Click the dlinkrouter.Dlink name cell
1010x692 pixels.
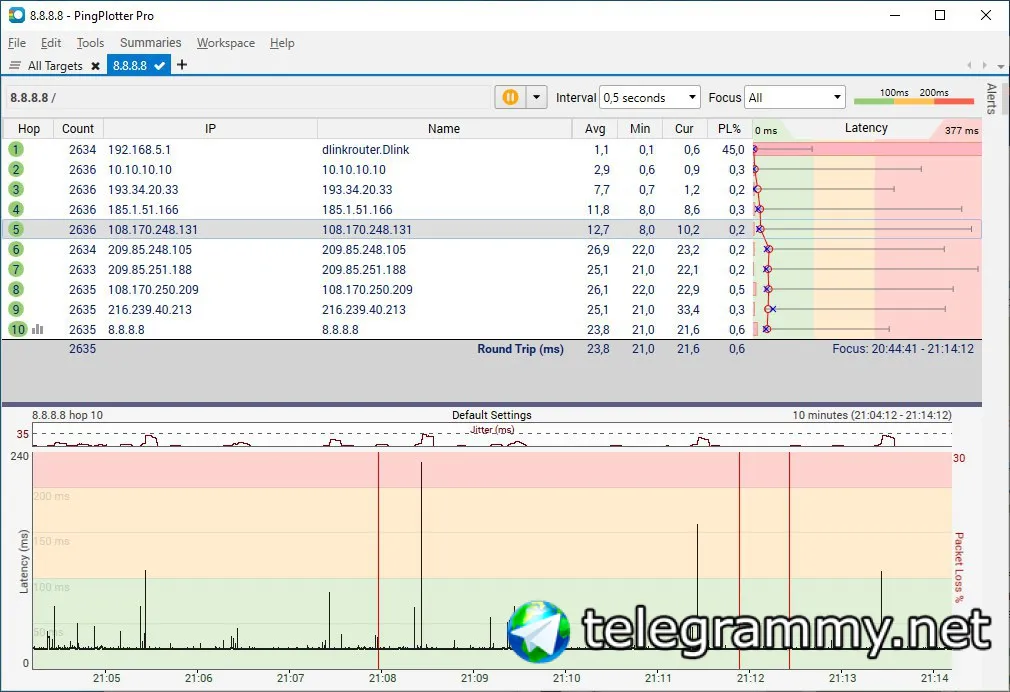(x=365, y=149)
